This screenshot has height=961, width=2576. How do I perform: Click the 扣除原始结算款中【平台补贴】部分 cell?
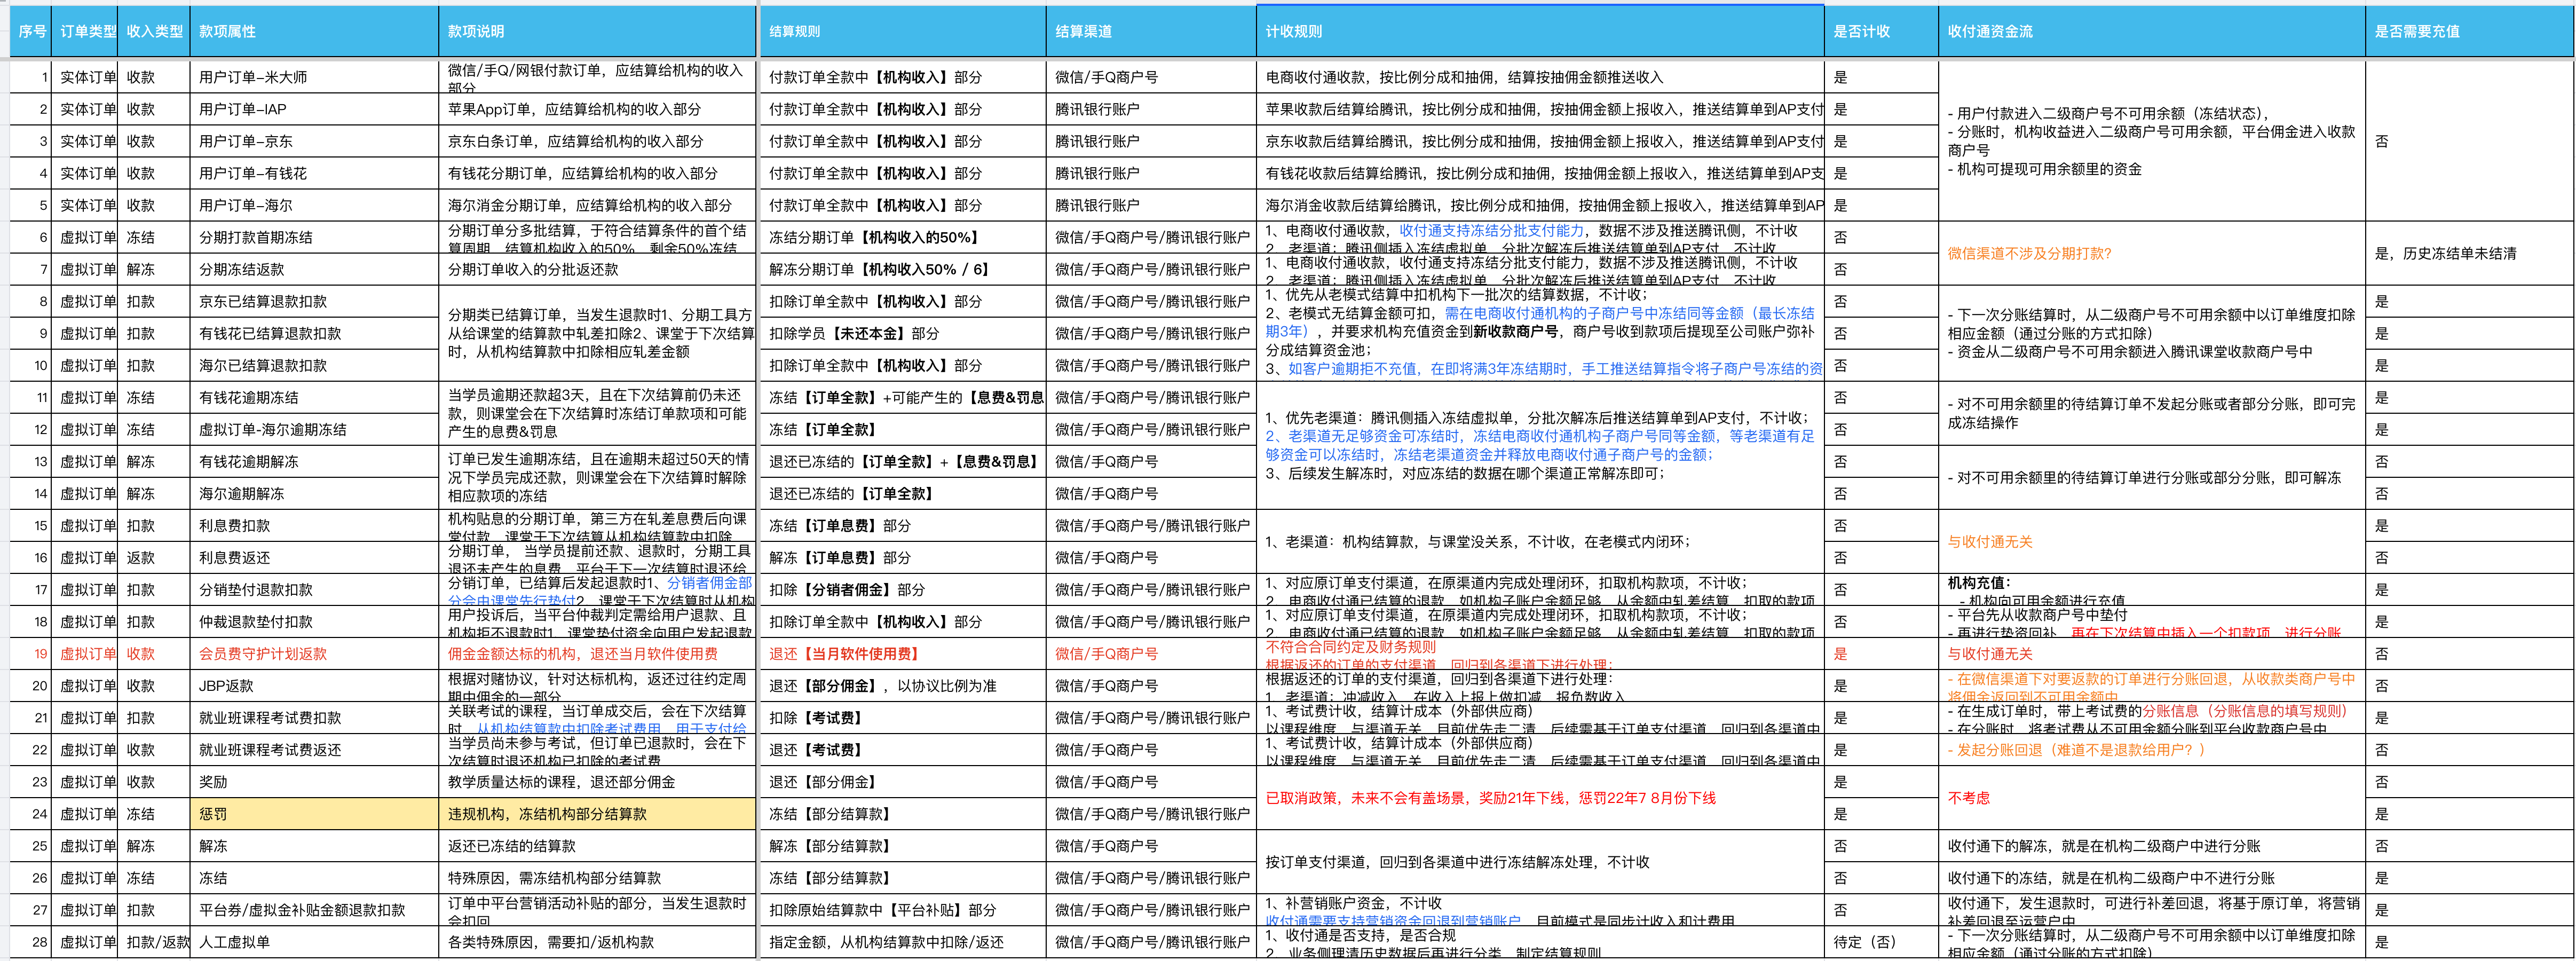click(903, 909)
